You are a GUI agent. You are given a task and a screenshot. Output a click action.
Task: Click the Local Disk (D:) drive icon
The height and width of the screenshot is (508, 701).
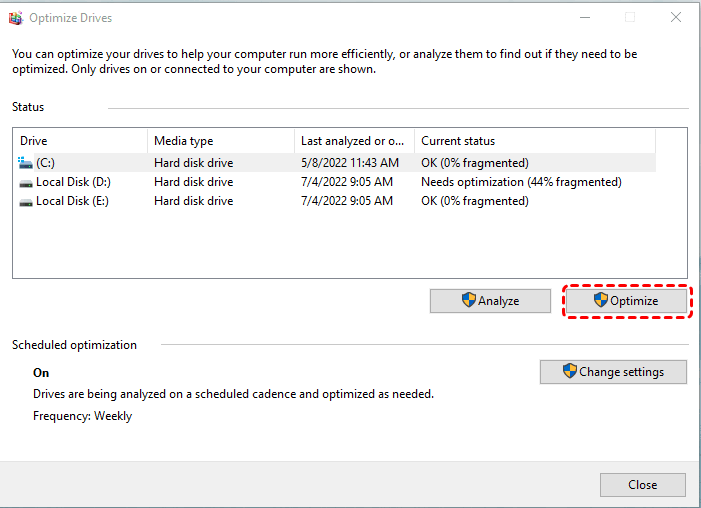pyautogui.click(x=25, y=182)
